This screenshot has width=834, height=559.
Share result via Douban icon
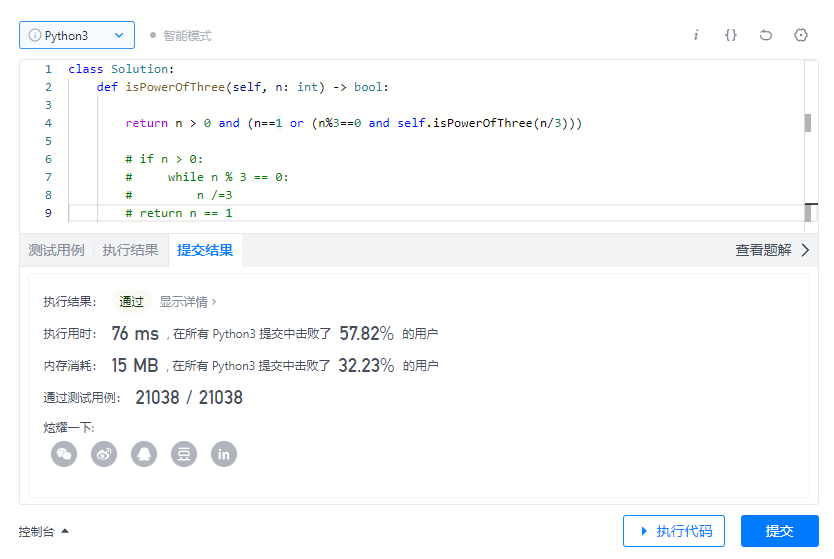coord(184,454)
